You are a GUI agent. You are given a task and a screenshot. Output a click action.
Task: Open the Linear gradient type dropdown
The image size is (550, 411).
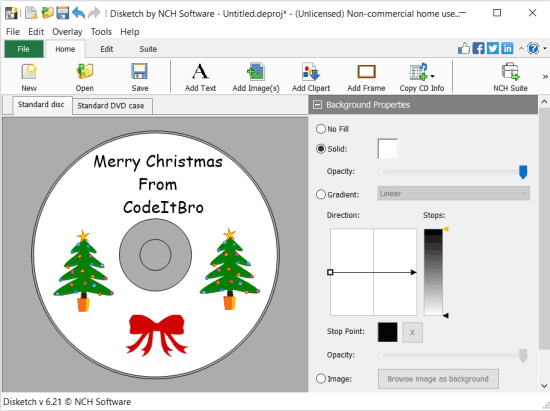[454, 194]
